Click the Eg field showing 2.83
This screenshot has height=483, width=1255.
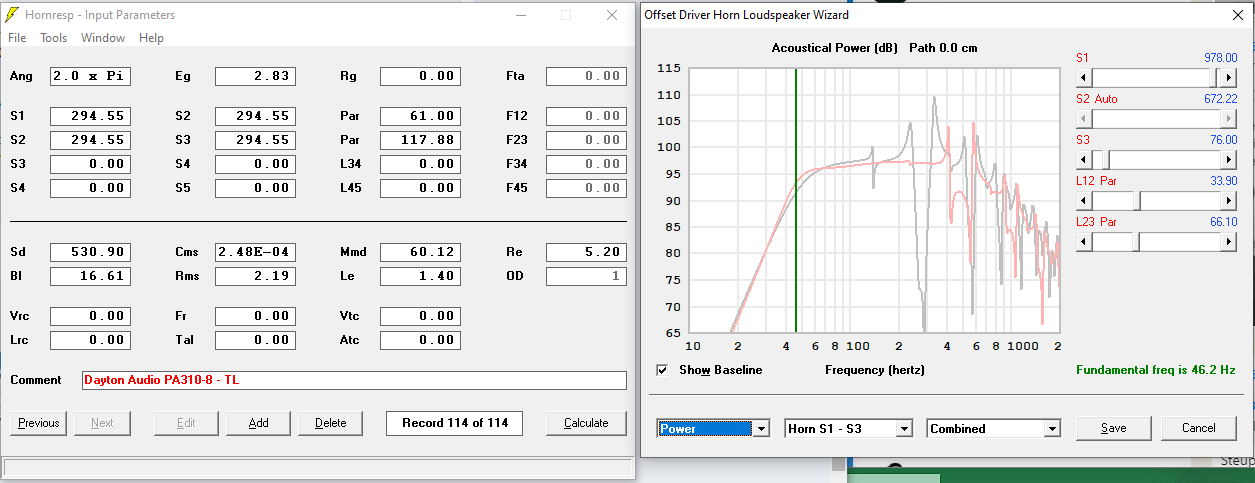(255, 76)
